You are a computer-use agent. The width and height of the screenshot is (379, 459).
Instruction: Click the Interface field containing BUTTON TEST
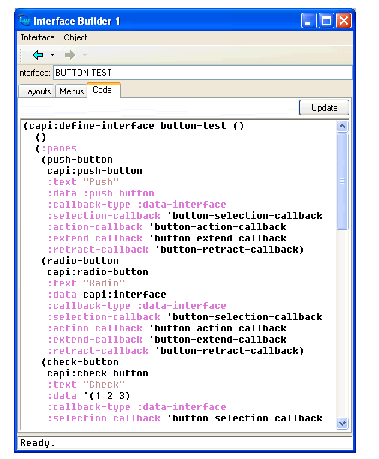(x=203, y=72)
